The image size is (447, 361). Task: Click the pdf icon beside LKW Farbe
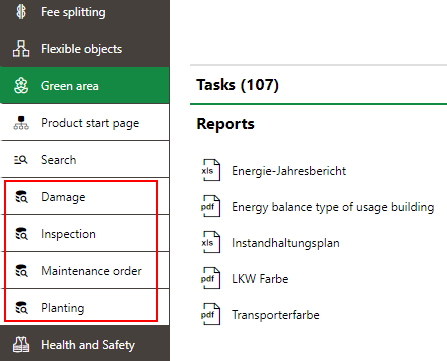coord(211,278)
